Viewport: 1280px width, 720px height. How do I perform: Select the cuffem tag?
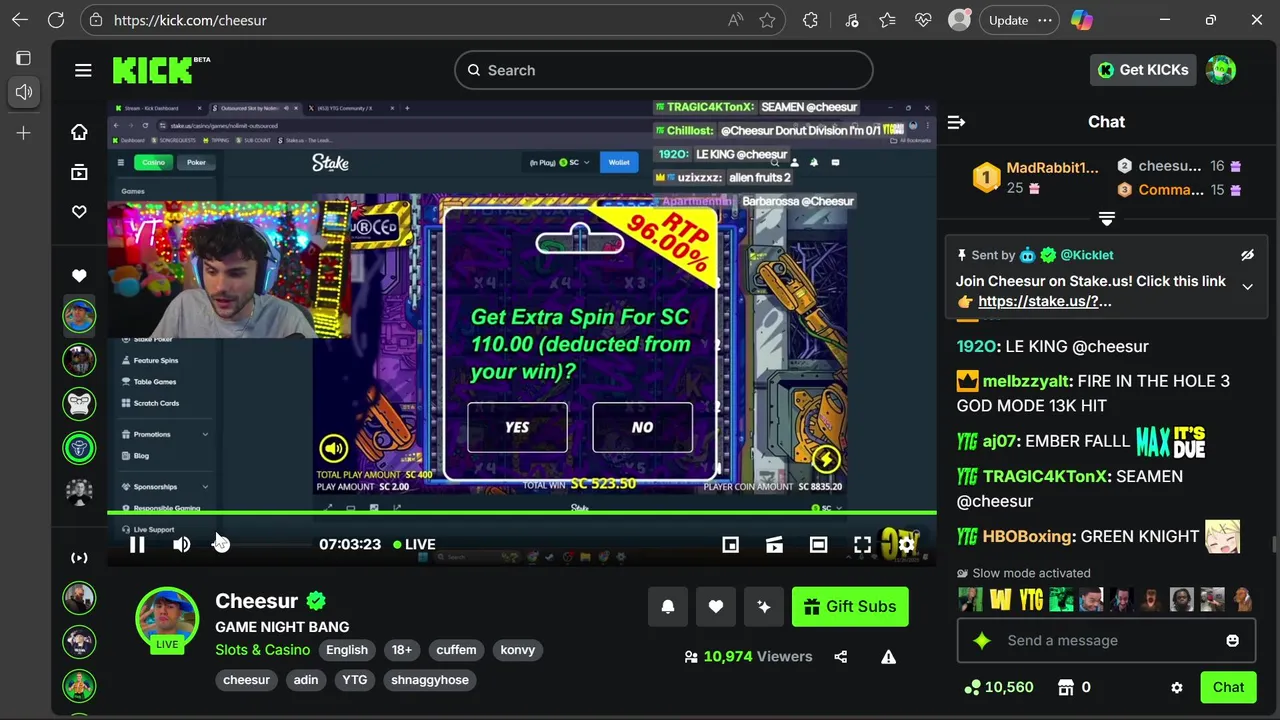pyautogui.click(x=456, y=650)
